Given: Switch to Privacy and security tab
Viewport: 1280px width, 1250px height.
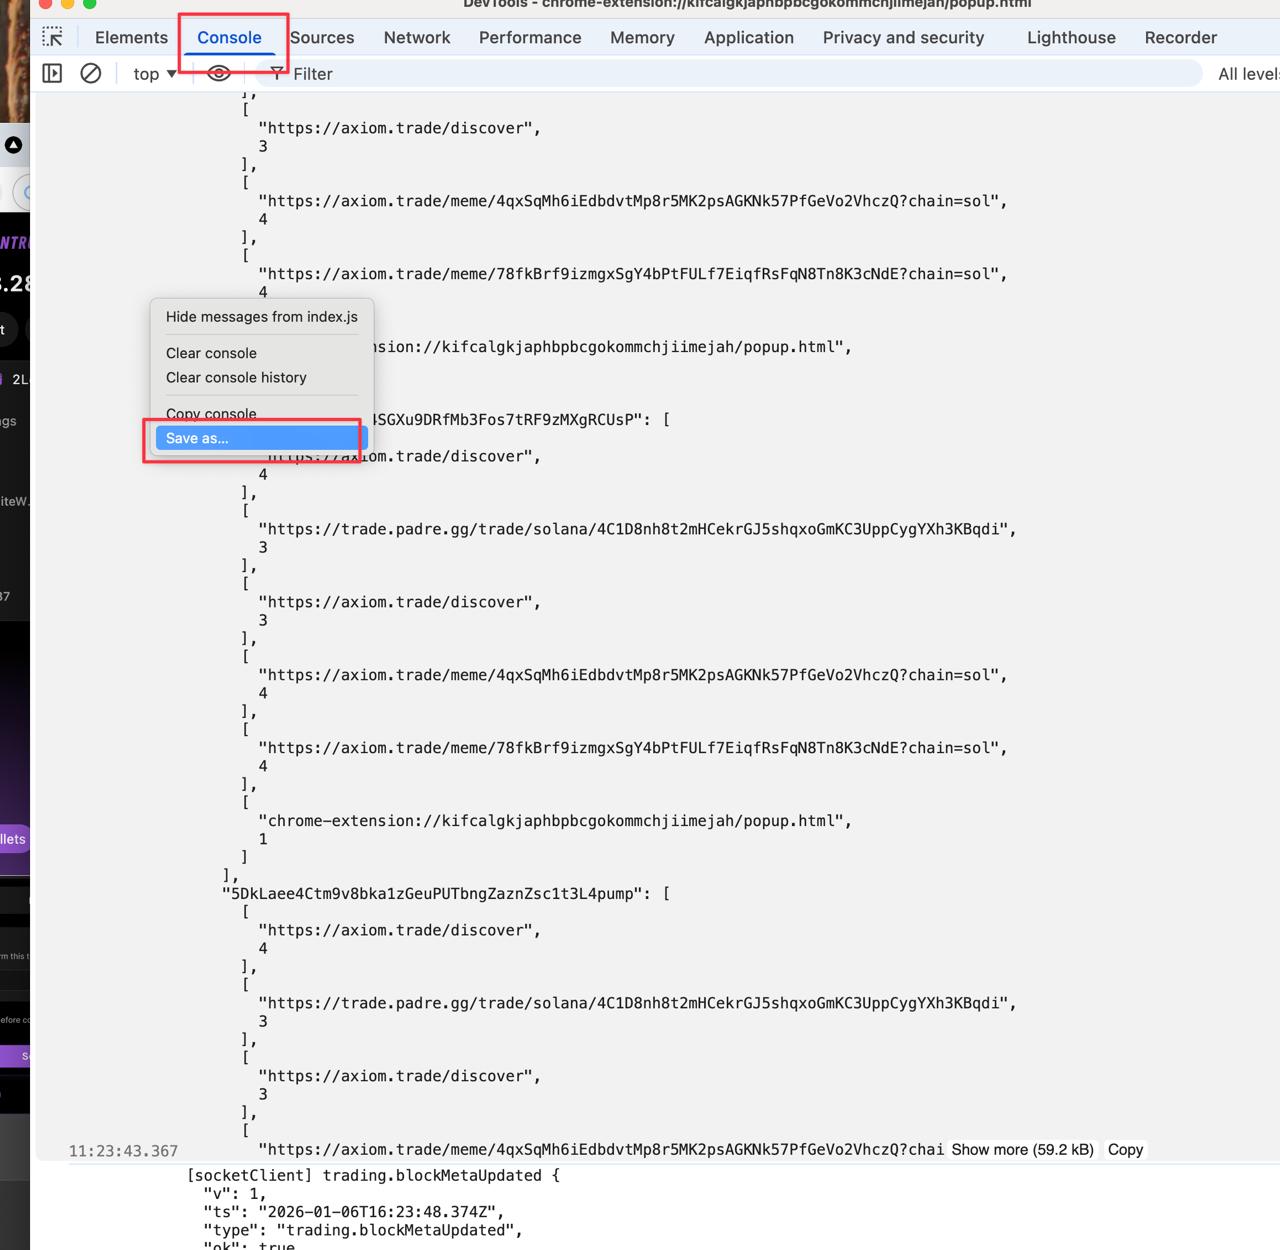Looking at the screenshot, I should [903, 37].
